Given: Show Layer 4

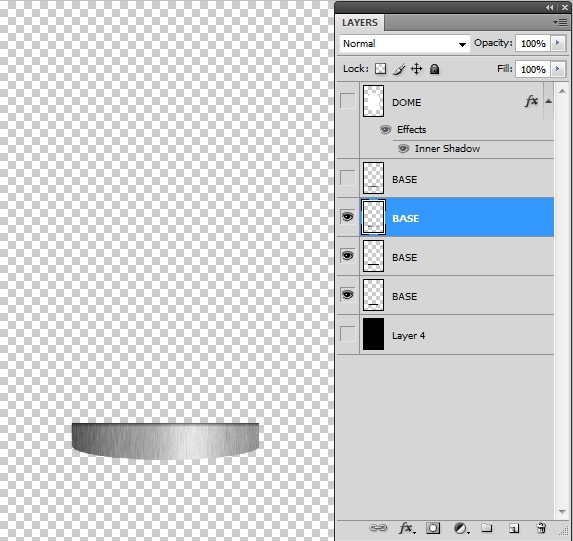Looking at the screenshot, I should [348, 334].
